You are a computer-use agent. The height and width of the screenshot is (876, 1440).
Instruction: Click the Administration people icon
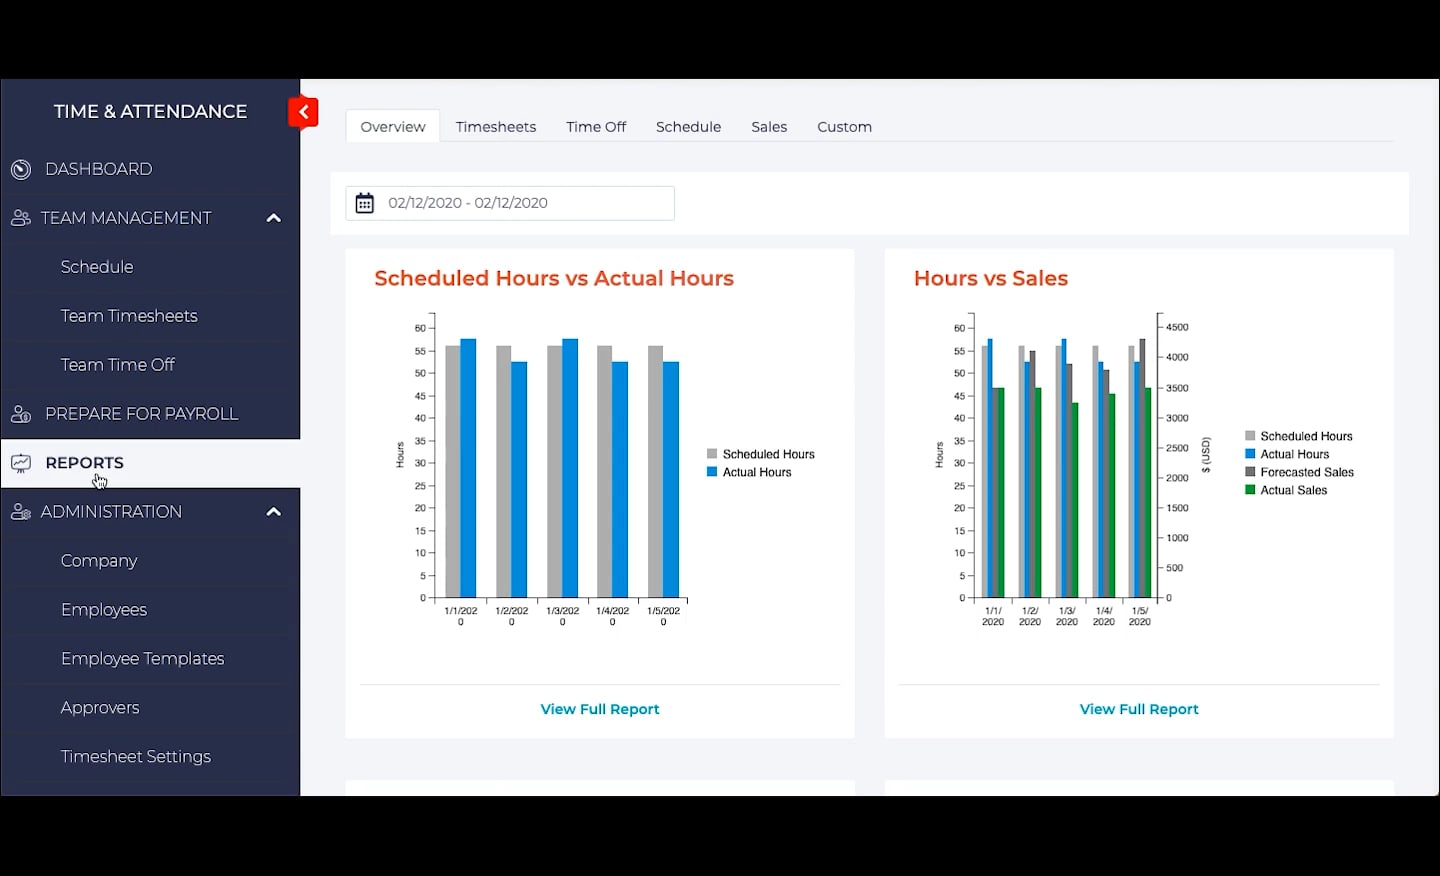20,512
